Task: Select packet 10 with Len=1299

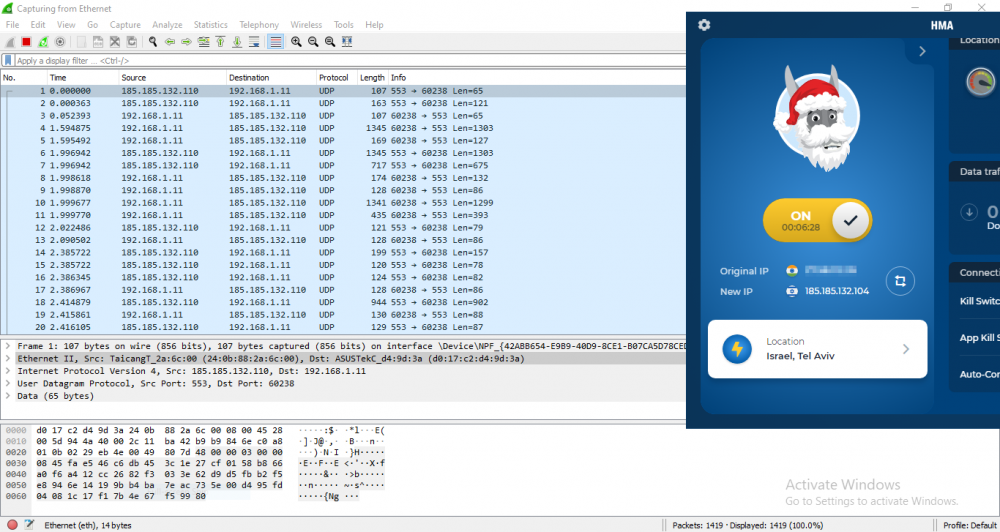Action: click(x=343, y=202)
